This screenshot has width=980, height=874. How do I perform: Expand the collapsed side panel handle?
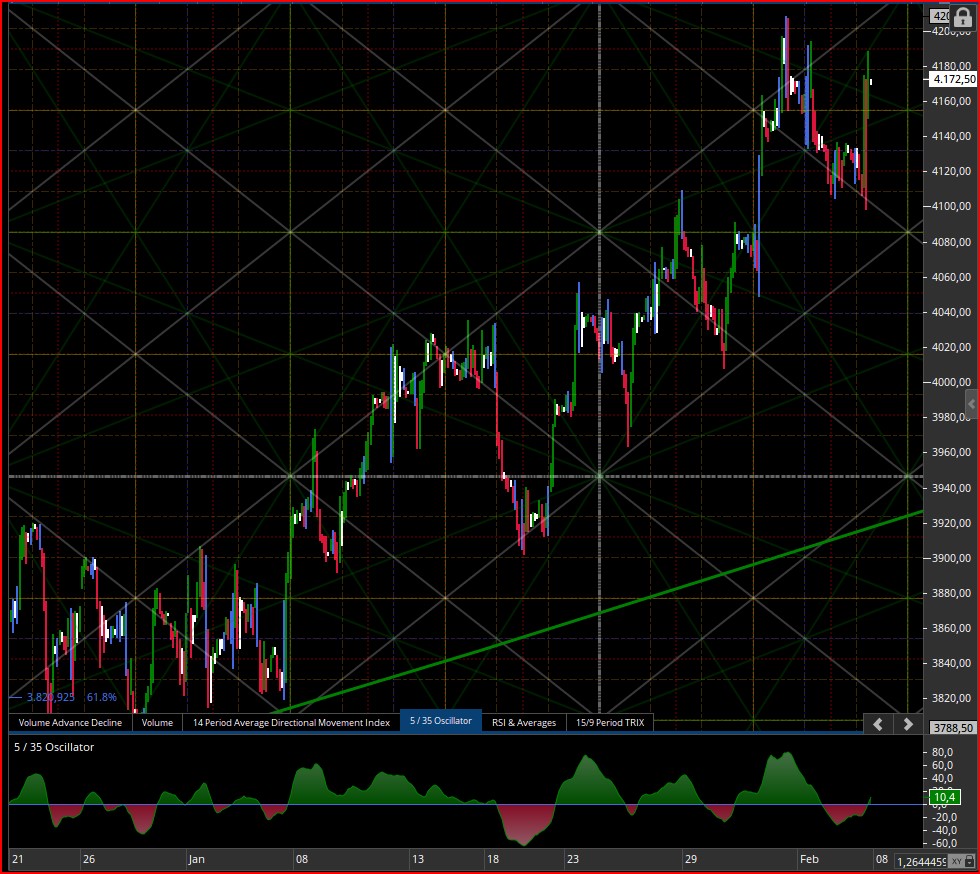pos(971,404)
